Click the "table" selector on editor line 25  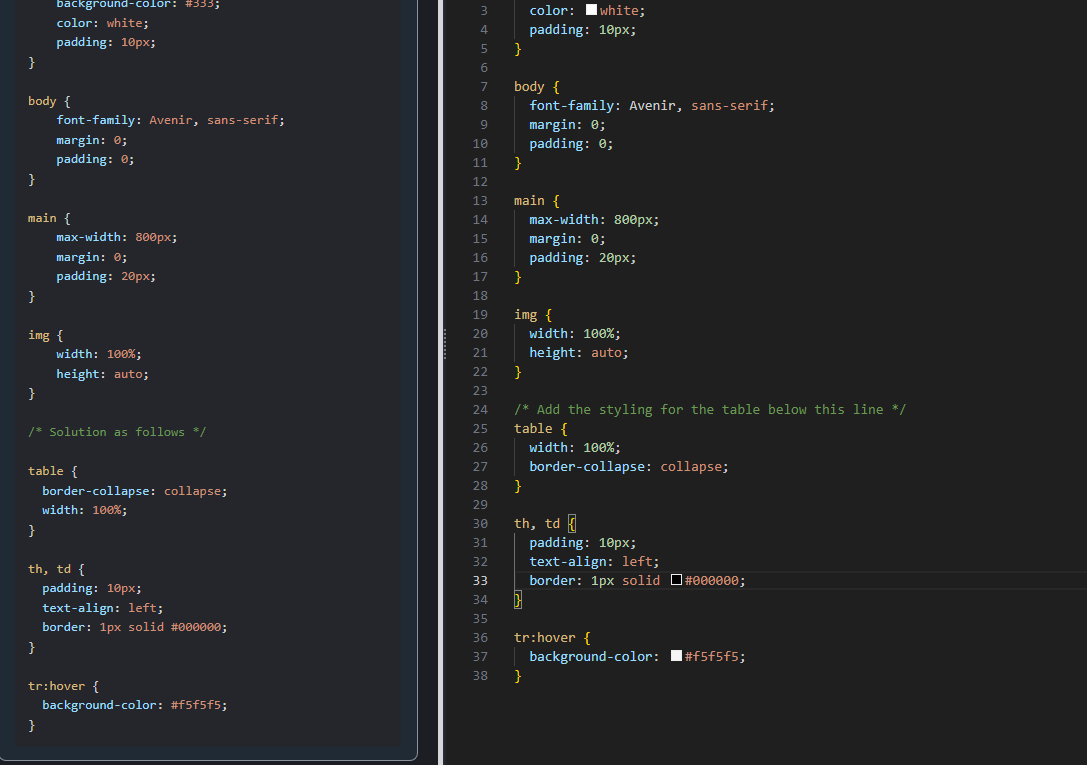(533, 429)
